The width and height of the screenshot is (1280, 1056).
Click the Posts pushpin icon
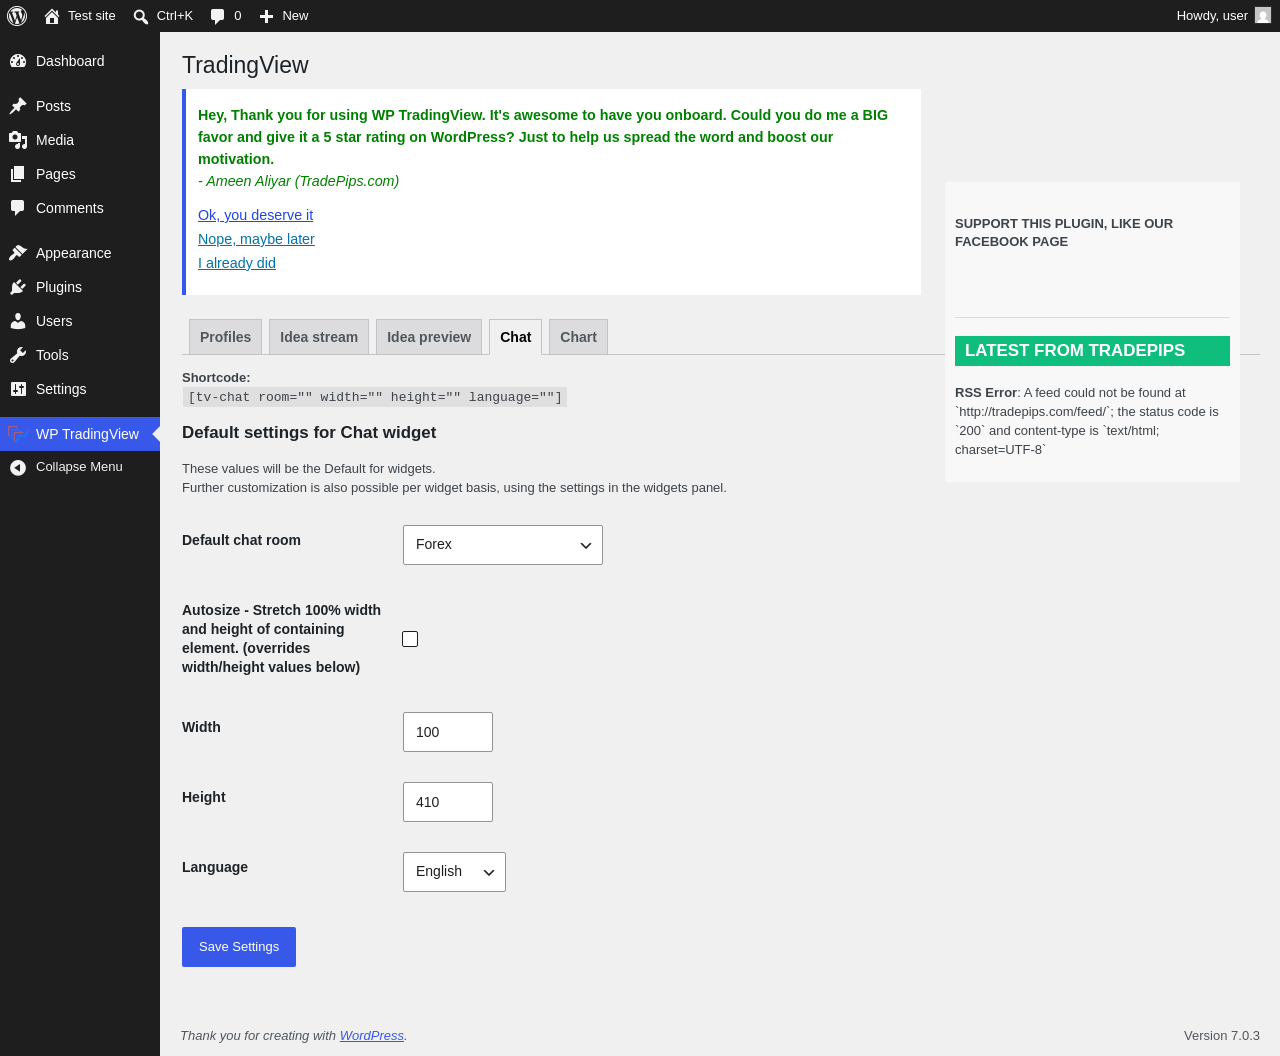[18, 106]
